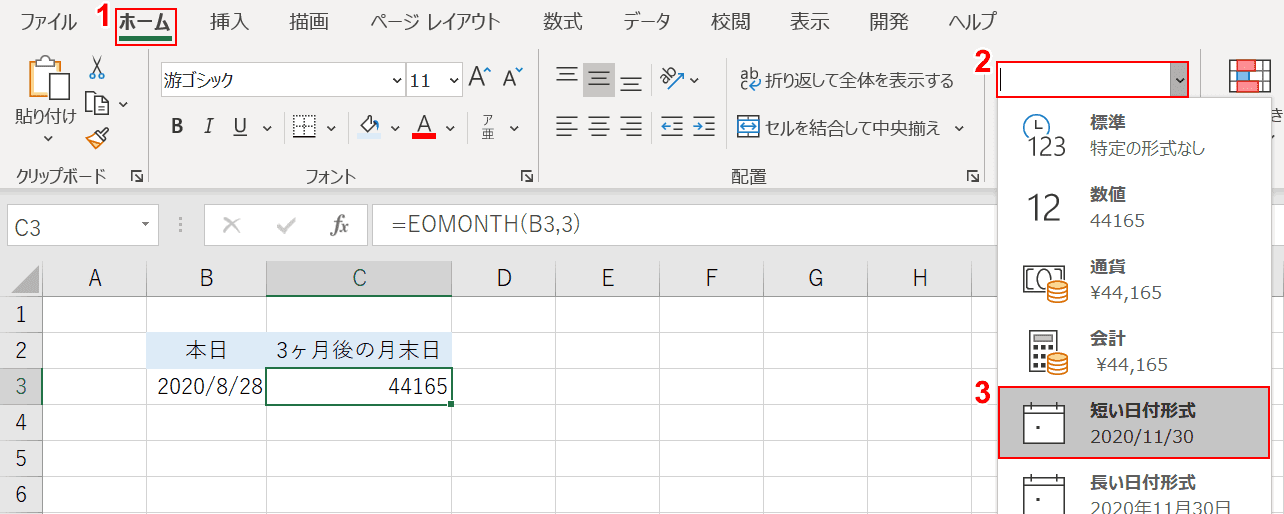Switch to the データ tab
This screenshot has width=1284, height=514.
pyautogui.click(x=647, y=21)
